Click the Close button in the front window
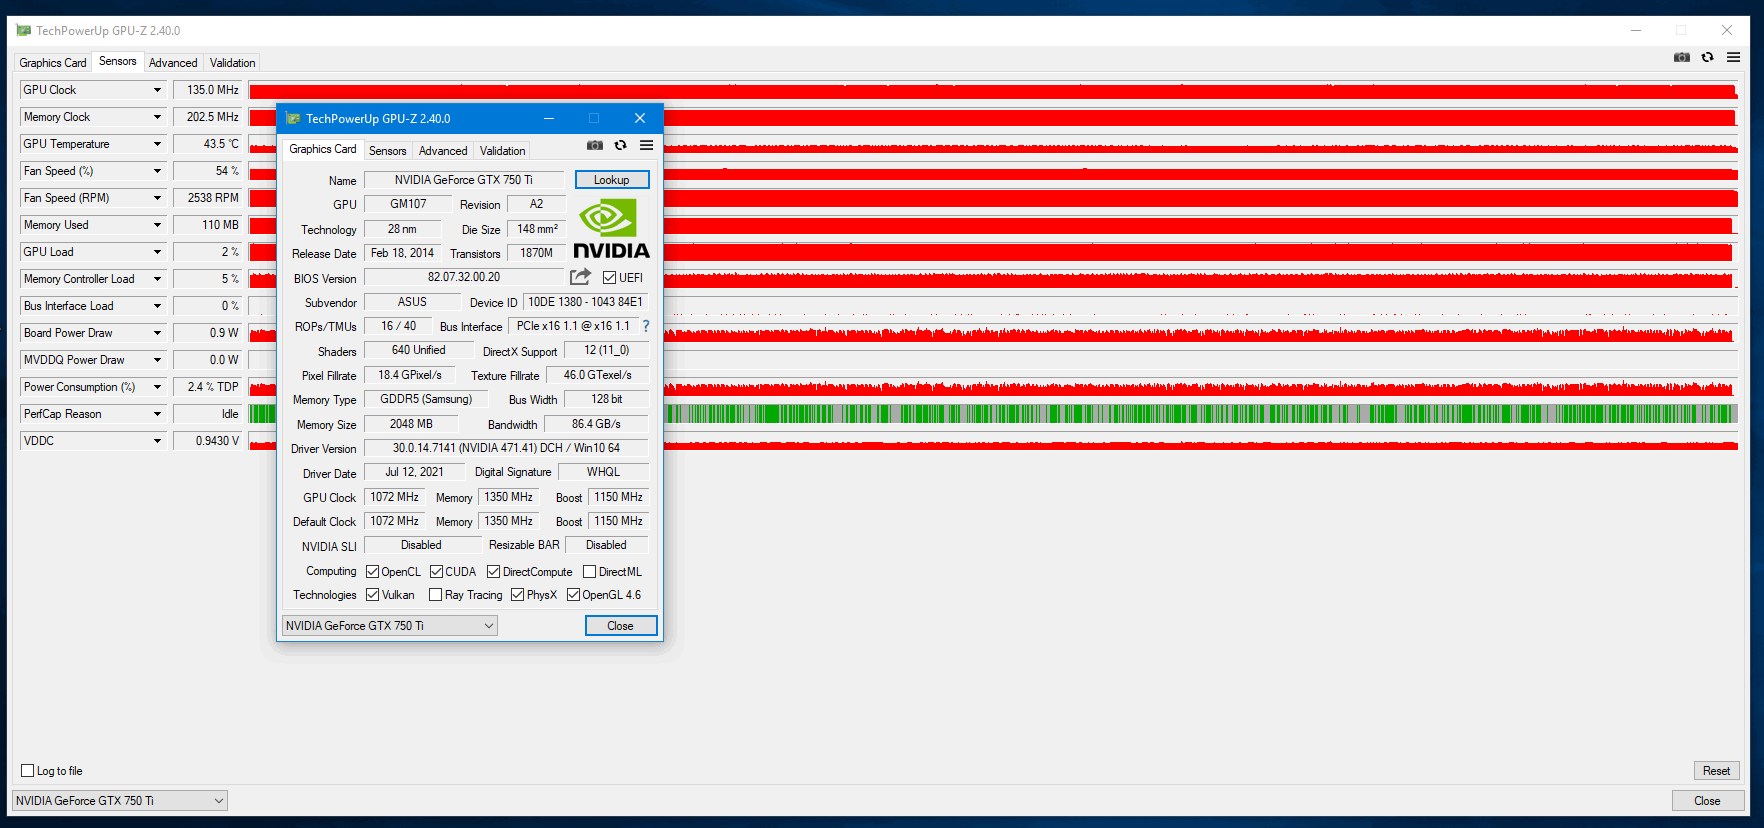Viewport: 1764px width, 828px height. tap(621, 626)
